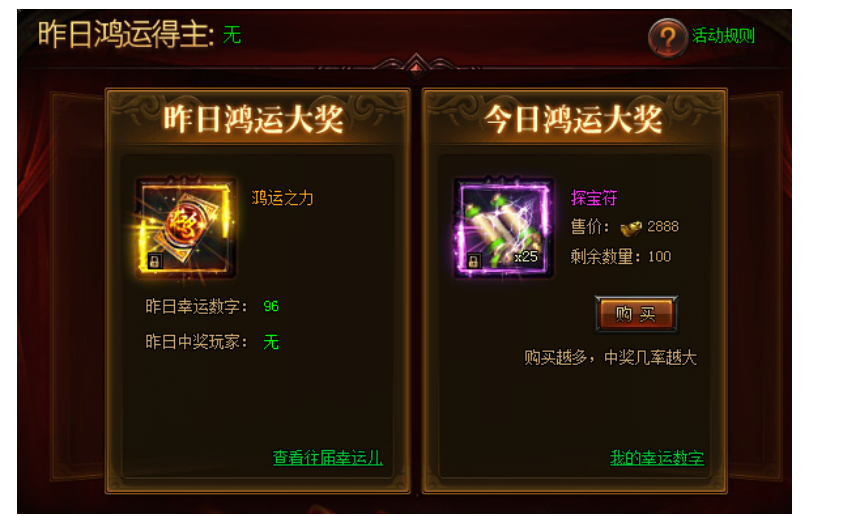Open the 活动规则 activity rules link

(x=723, y=36)
